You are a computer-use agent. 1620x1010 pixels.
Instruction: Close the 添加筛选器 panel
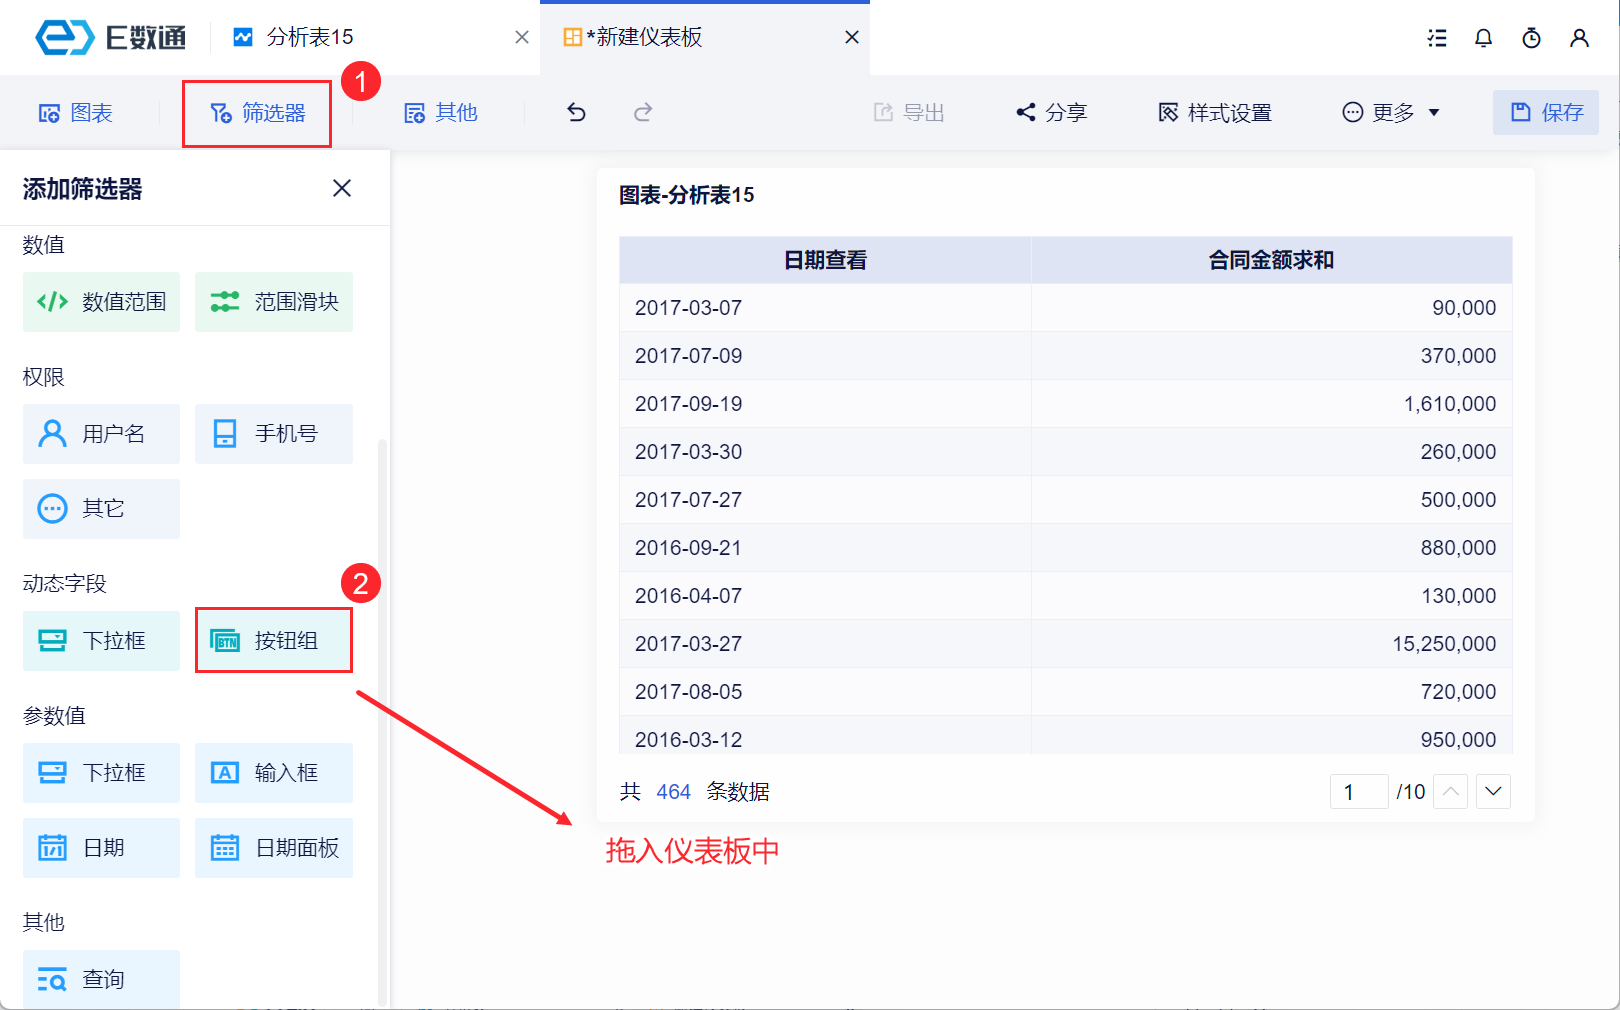click(342, 188)
